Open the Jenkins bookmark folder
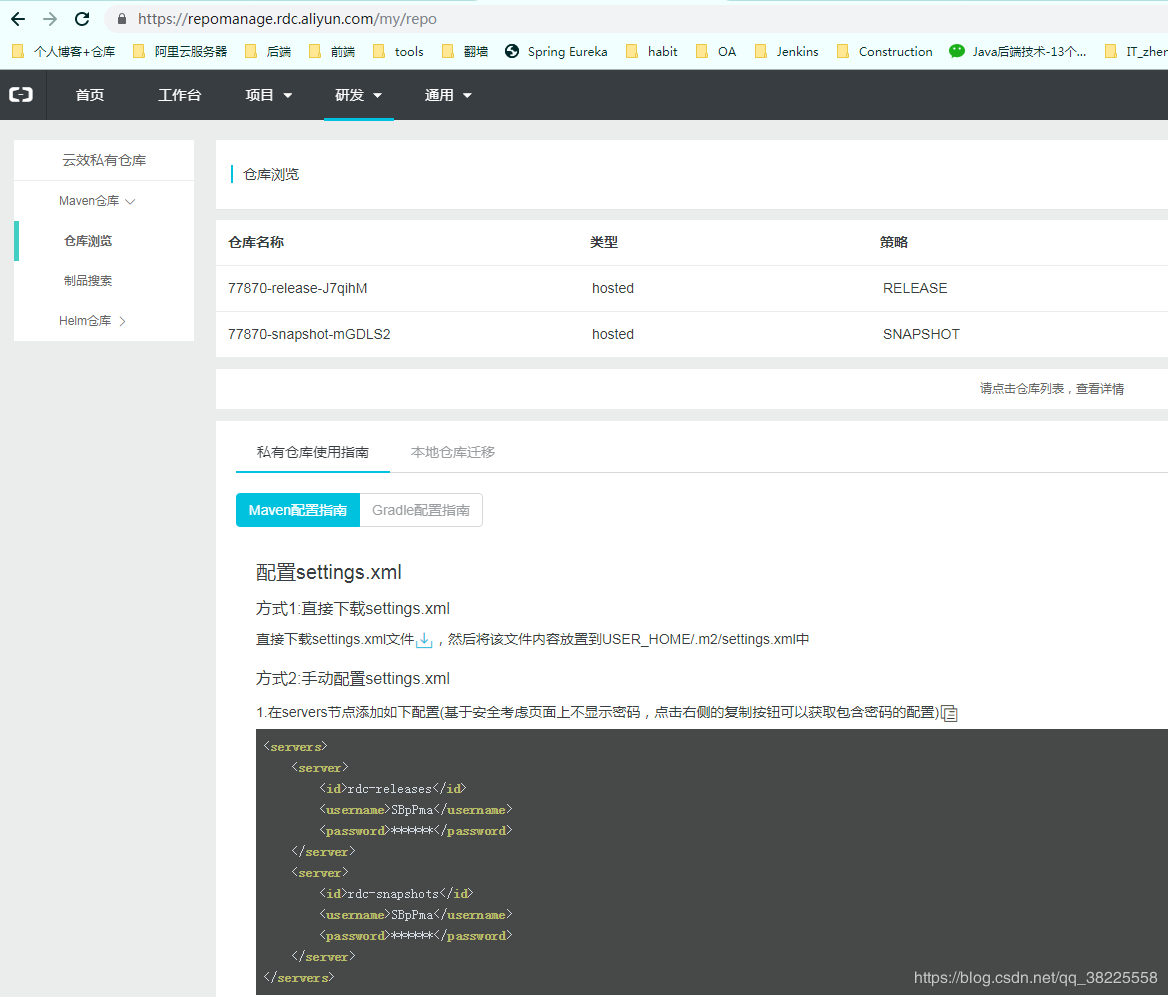1168x997 pixels. click(x=786, y=51)
